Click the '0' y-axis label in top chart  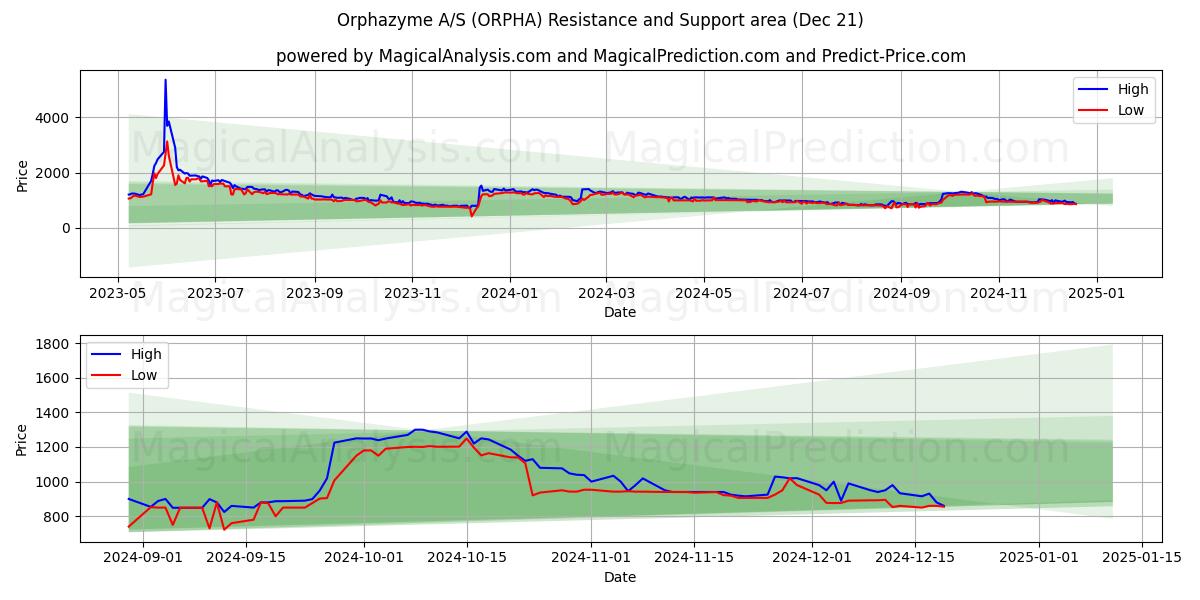pos(68,228)
